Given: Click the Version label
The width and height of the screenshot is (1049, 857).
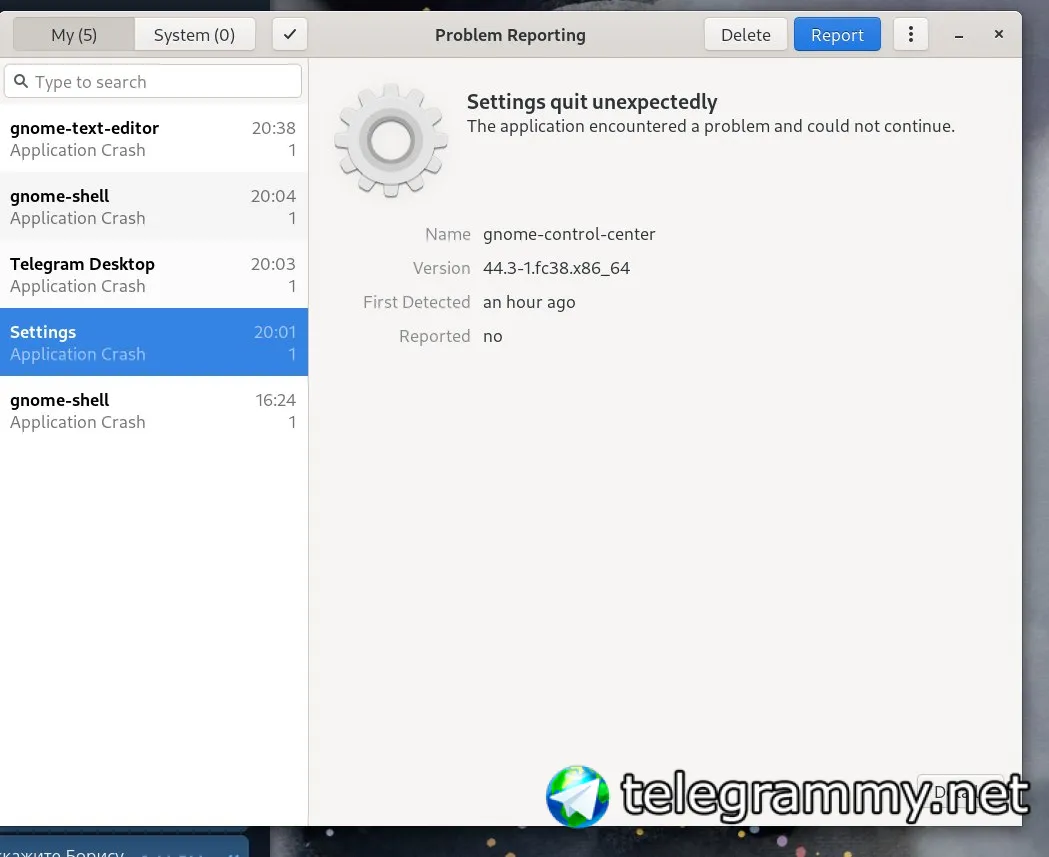Looking at the screenshot, I should [442, 268].
